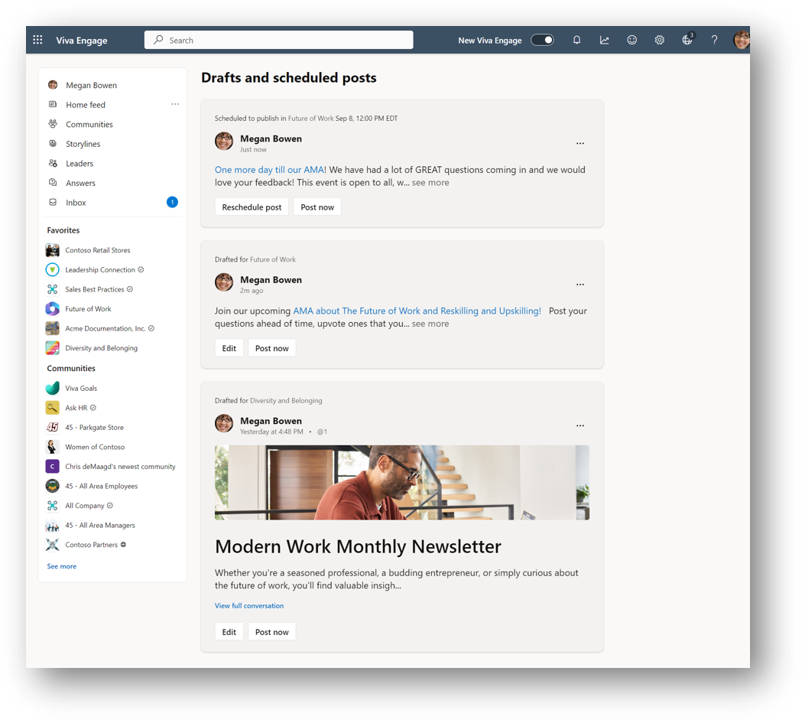Open help question mark icon
Viewport: 802px width, 720px height.
[715, 40]
